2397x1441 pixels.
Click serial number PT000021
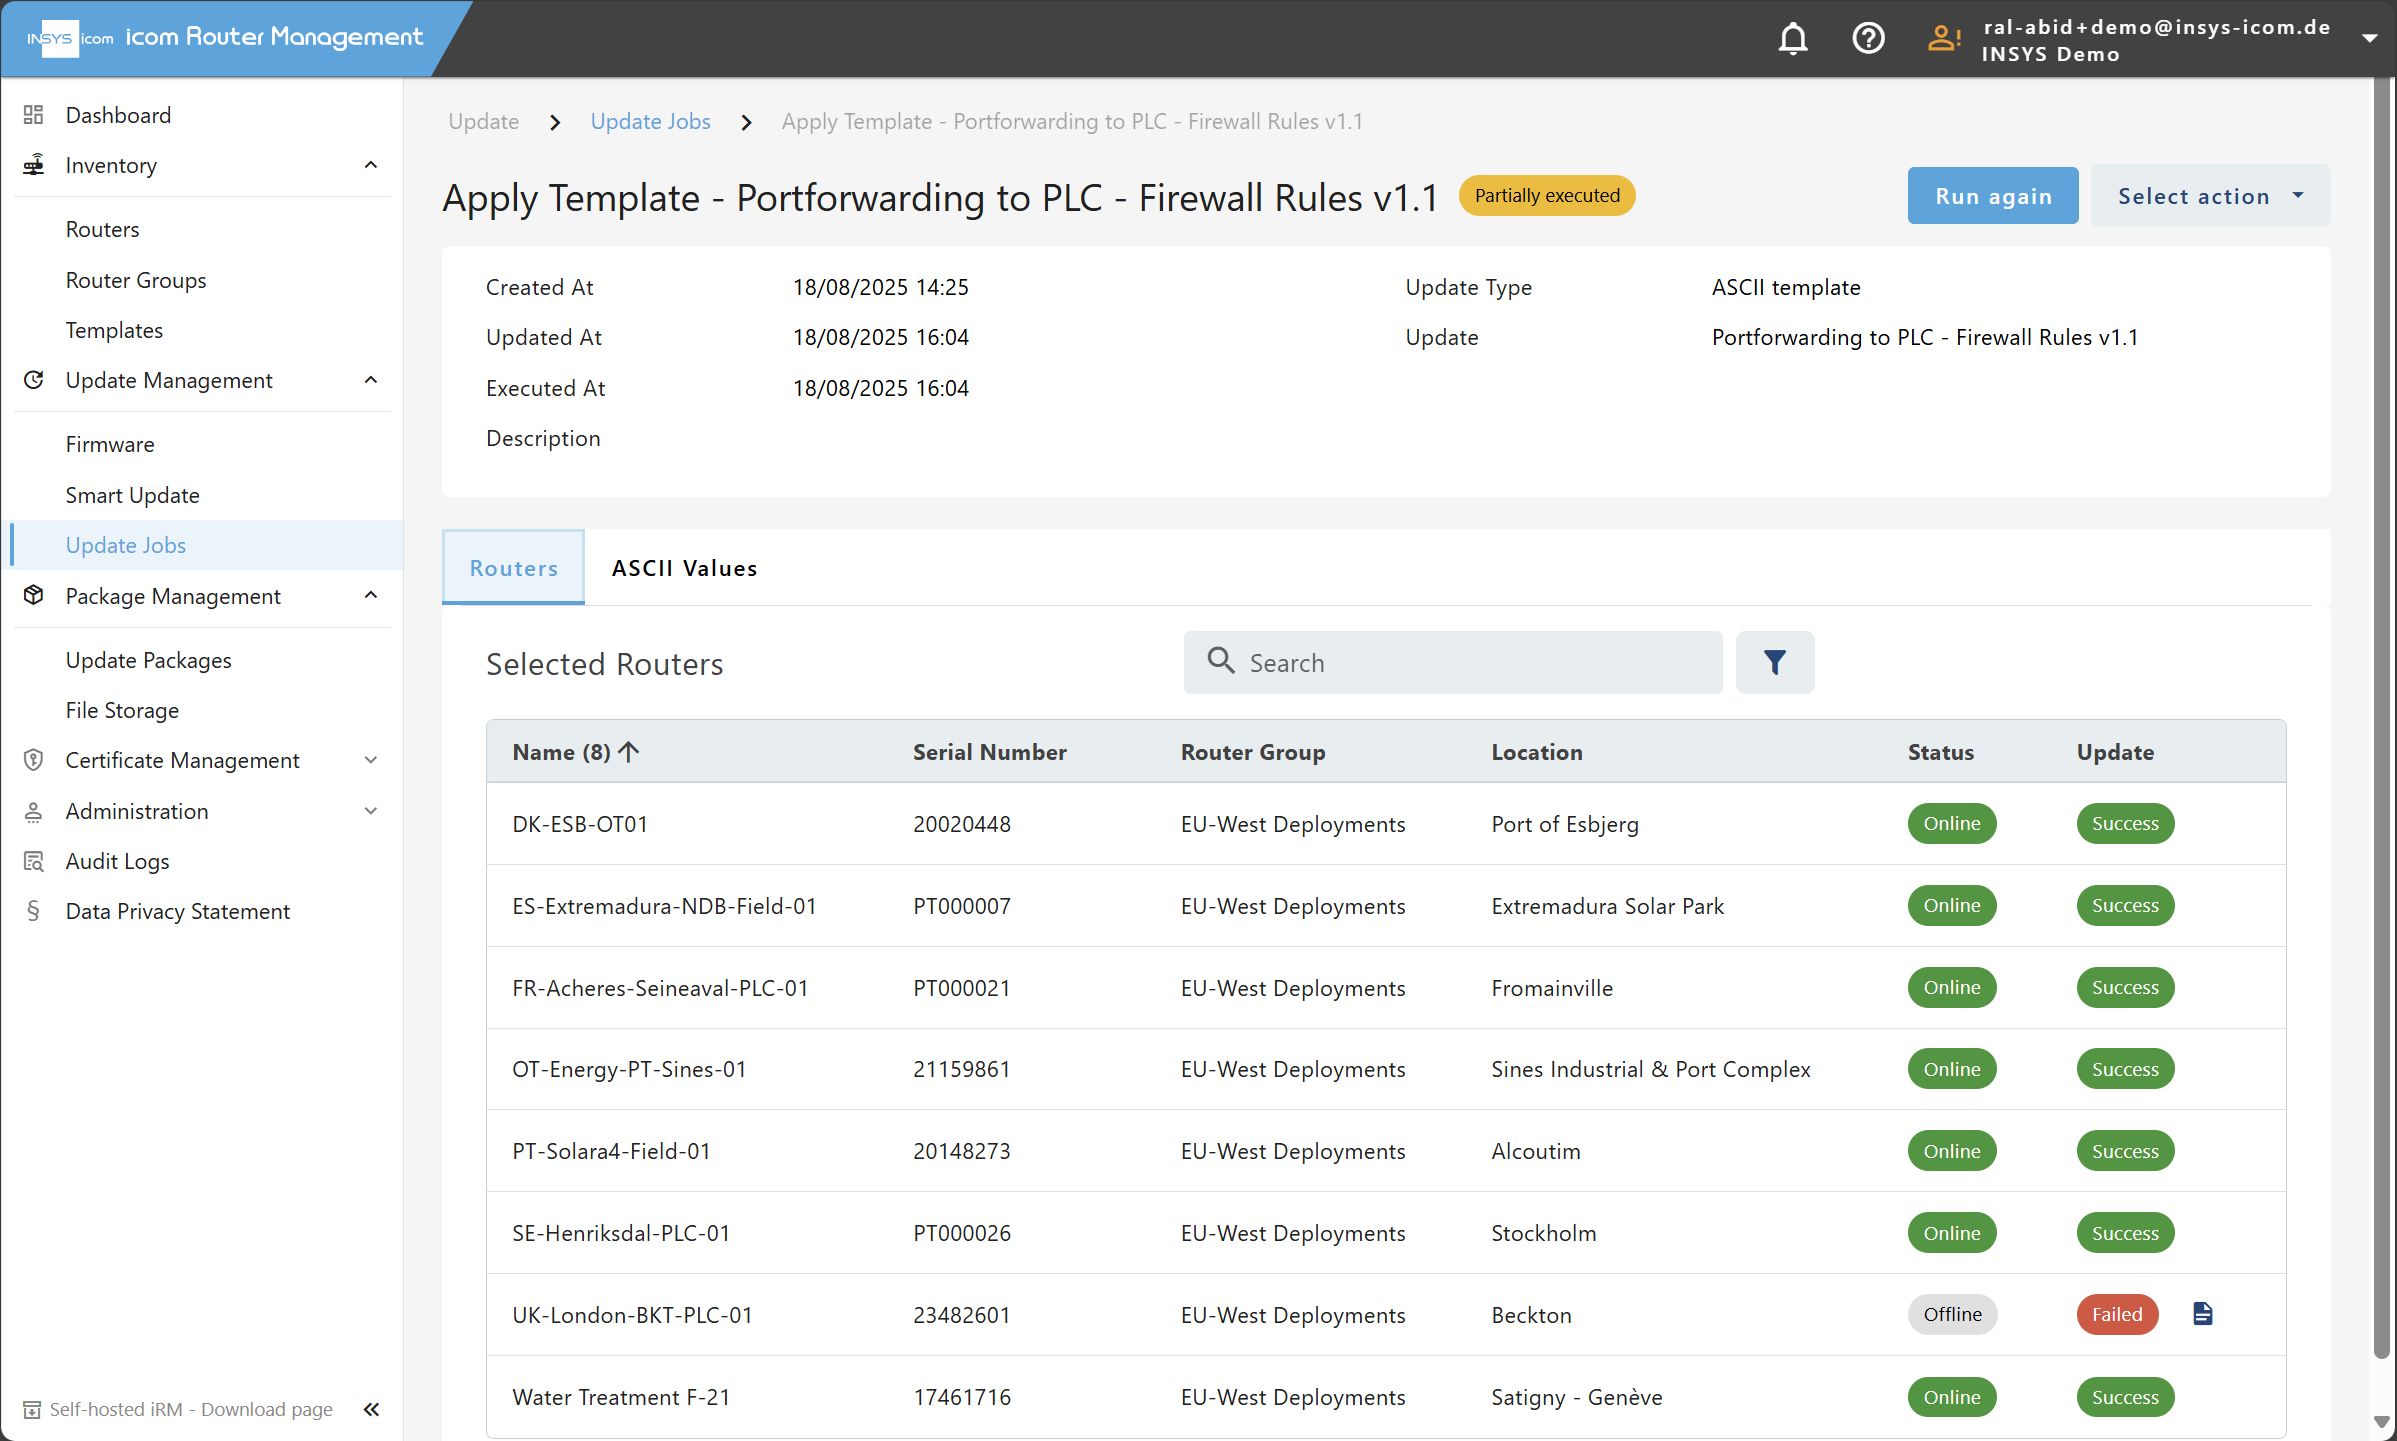962,988
